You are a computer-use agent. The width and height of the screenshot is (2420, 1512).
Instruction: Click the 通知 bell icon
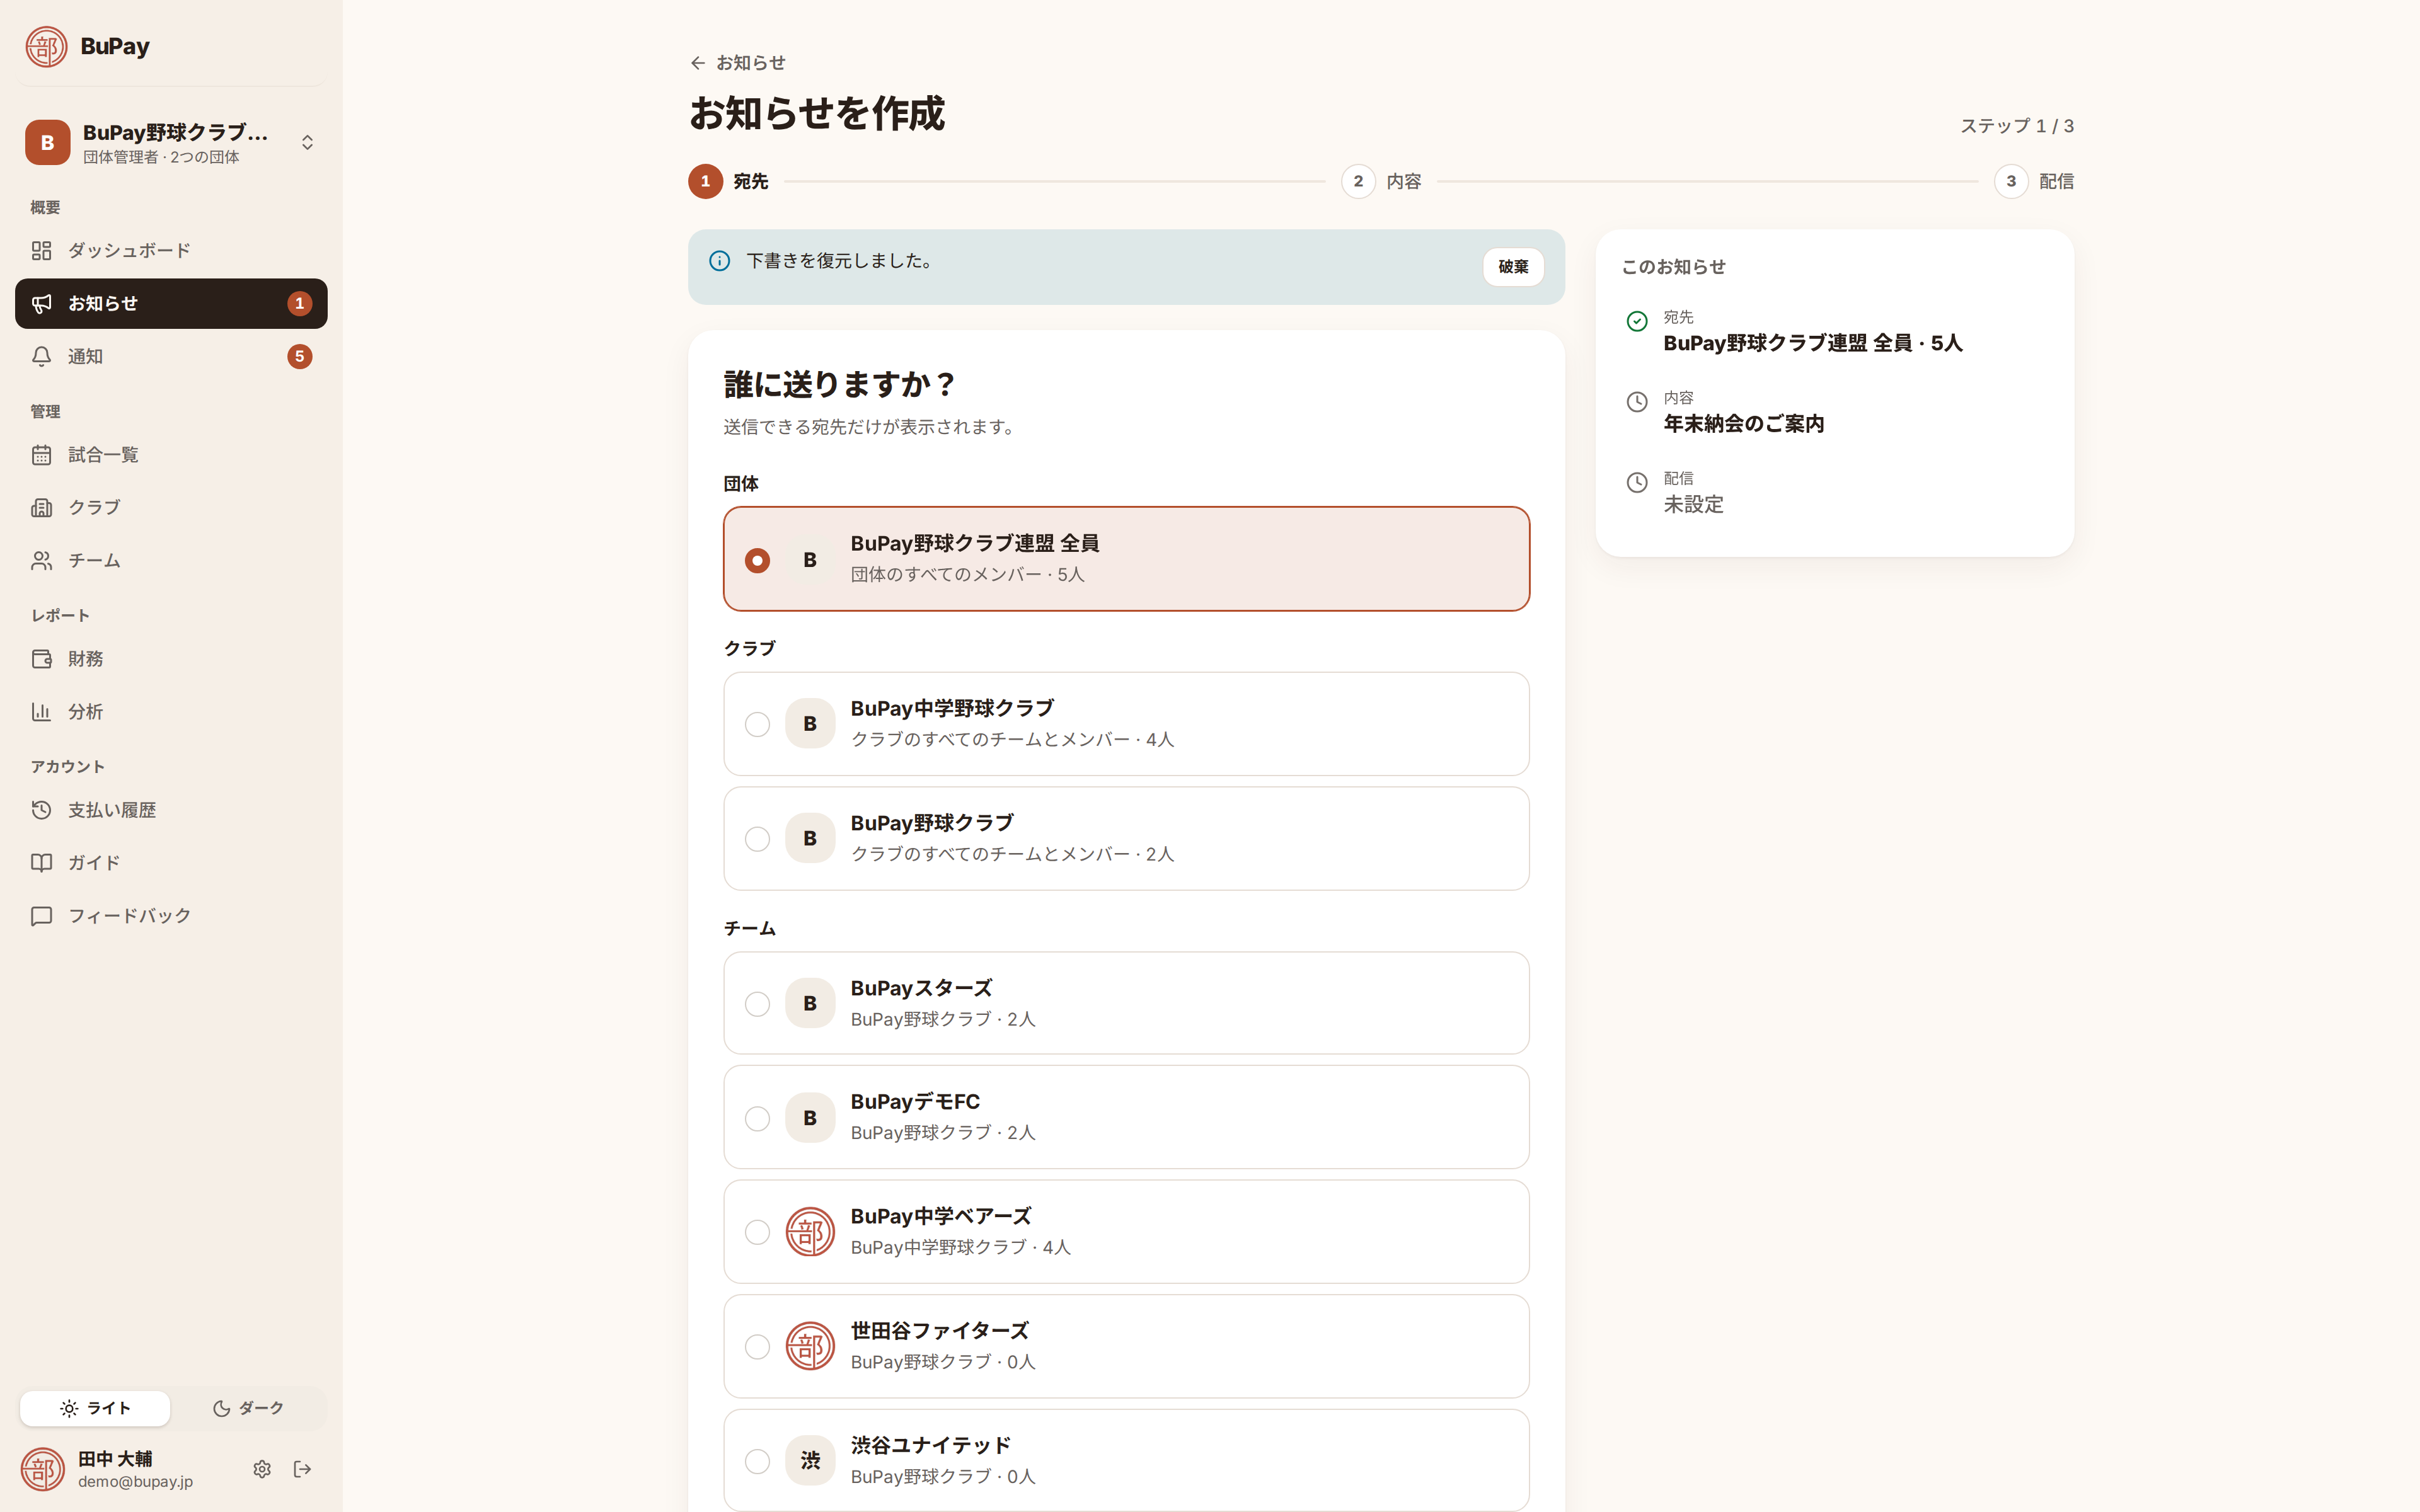click(x=41, y=356)
